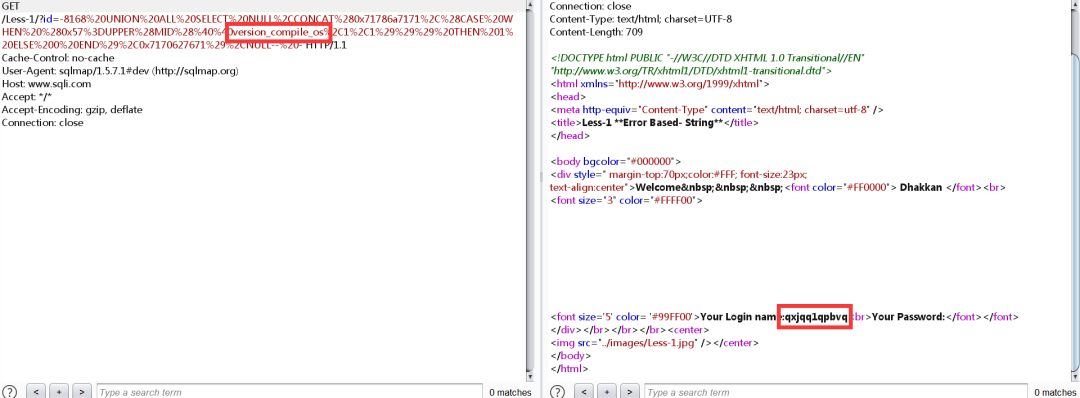Click request pane scrollbar up arrow
Viewport: 1080px width, 398px height.
click(x=530, y=5)
